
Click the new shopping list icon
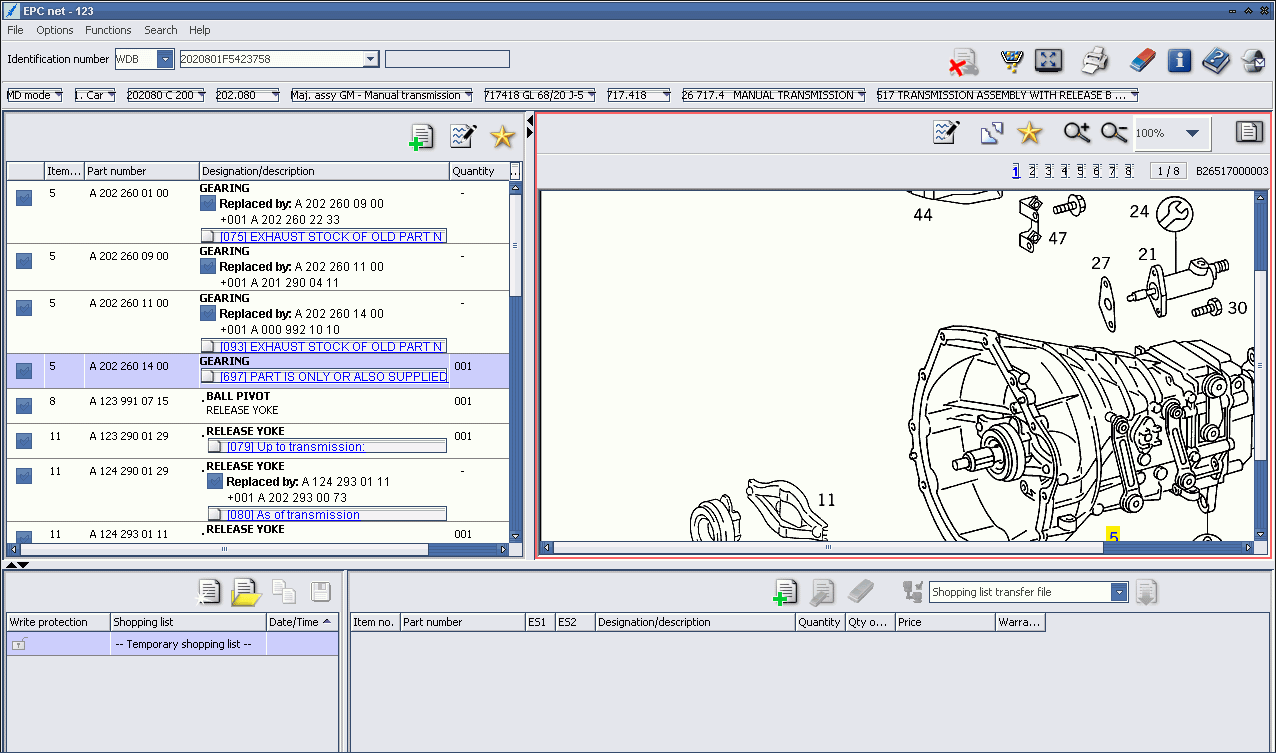[x=209, y=592]
